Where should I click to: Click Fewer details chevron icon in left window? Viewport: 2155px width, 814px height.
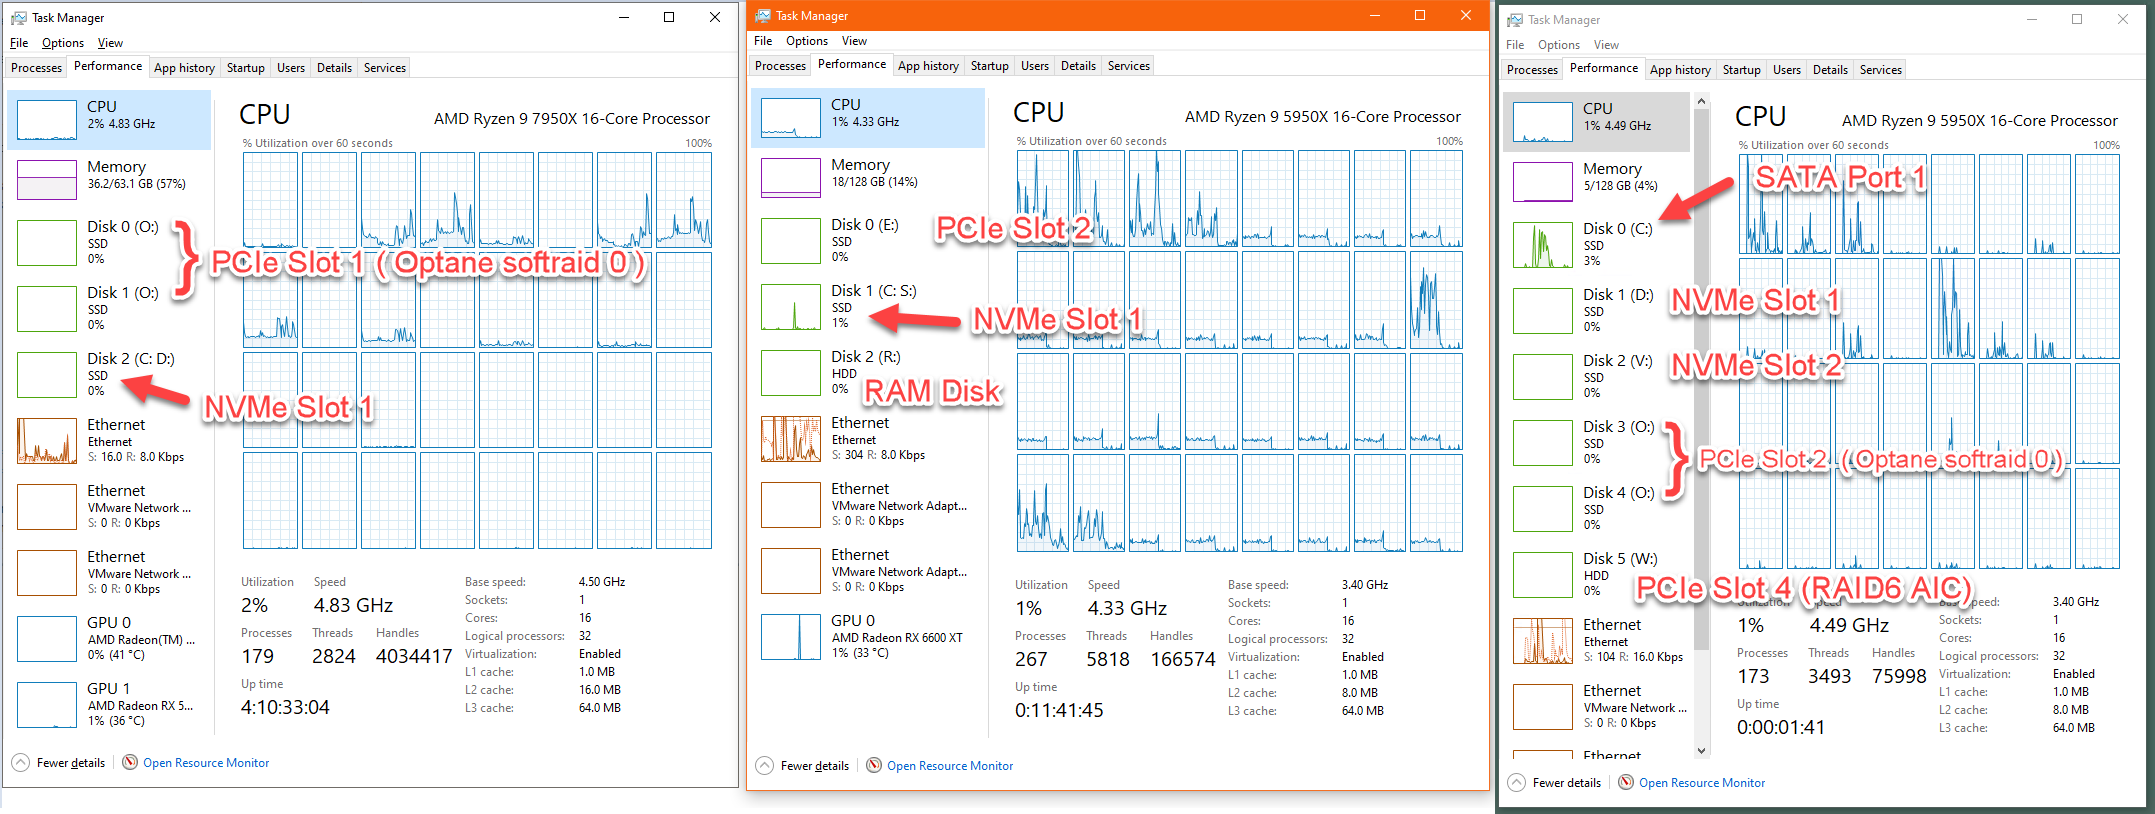tap(21, 763)
